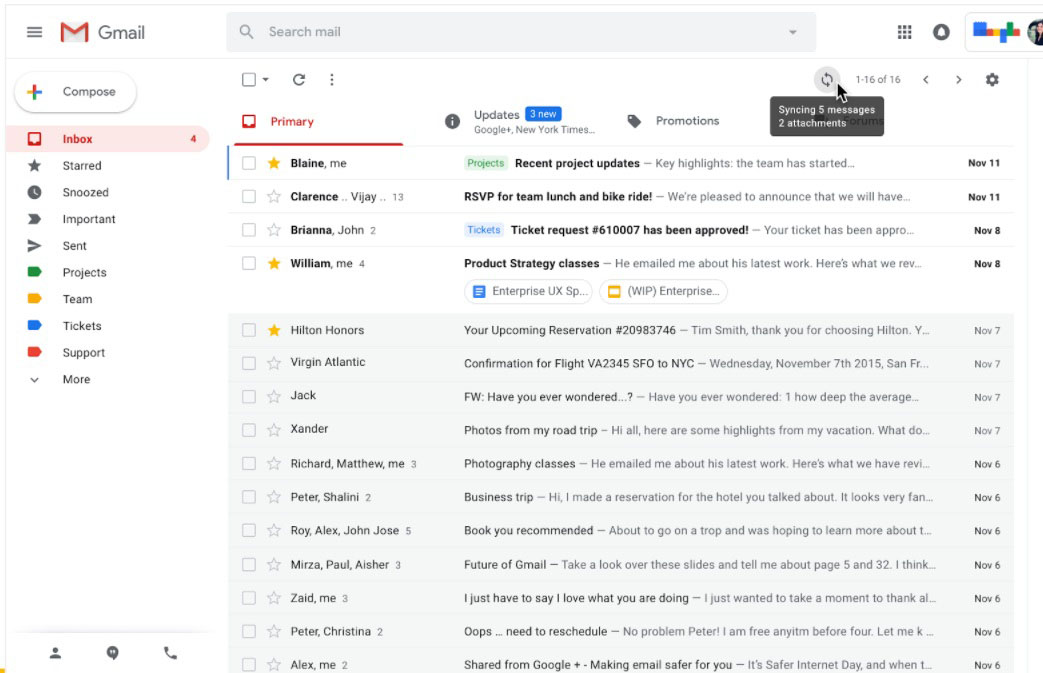Open the Starred folder
This screenshot has width=1043, height=673.
point(82,166)
